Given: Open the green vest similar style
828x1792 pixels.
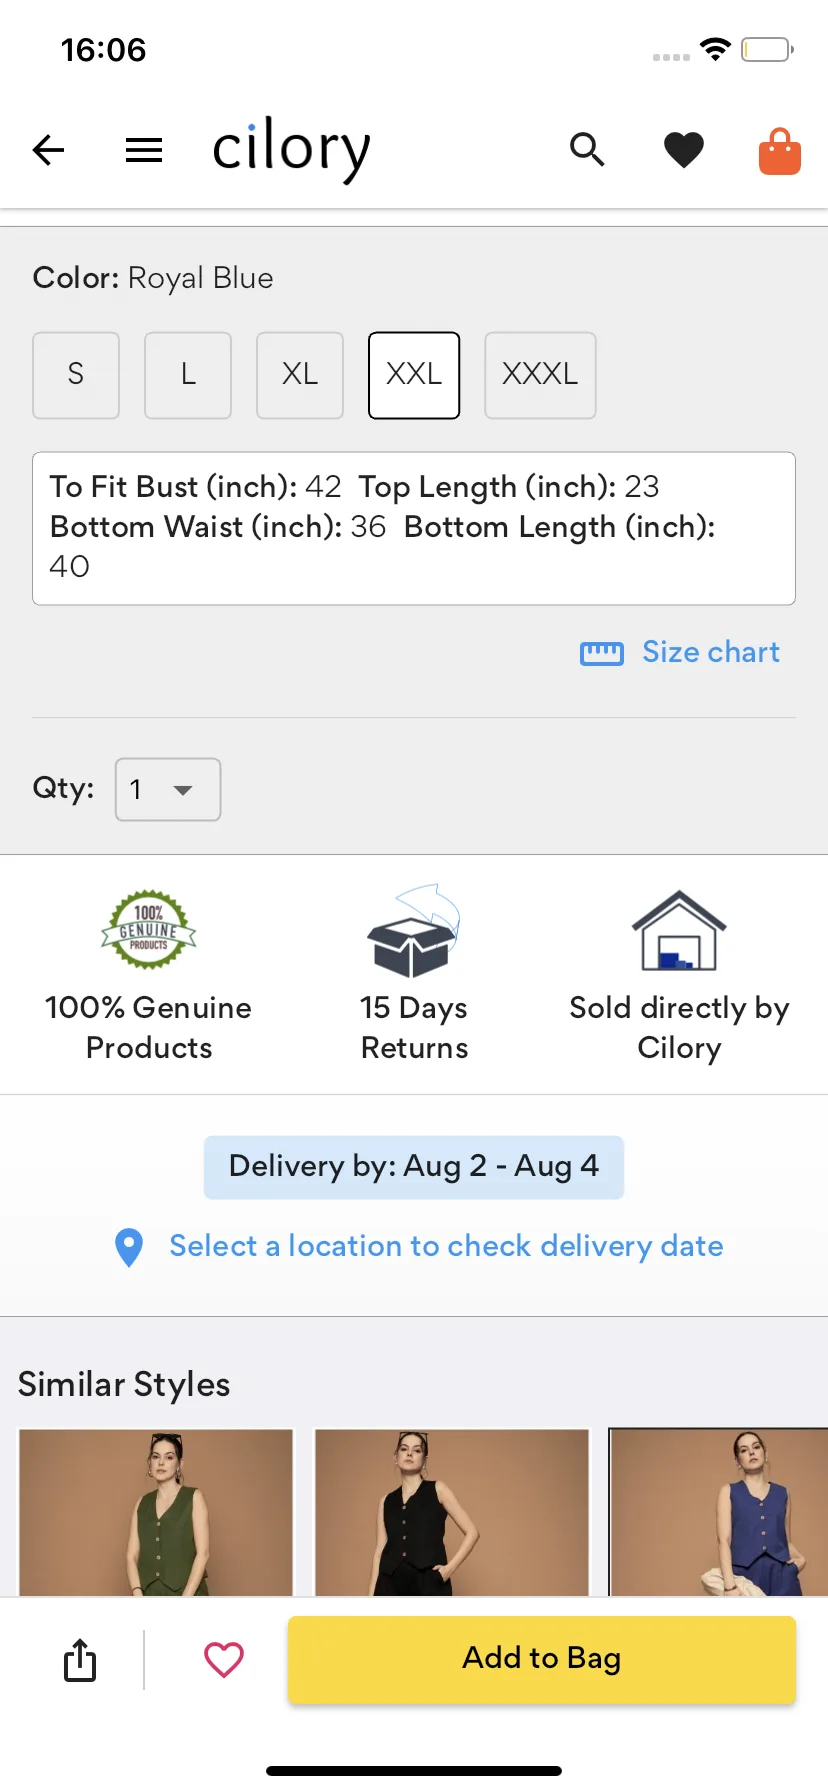Looking at the screenshot, I should click(156, 1512).
